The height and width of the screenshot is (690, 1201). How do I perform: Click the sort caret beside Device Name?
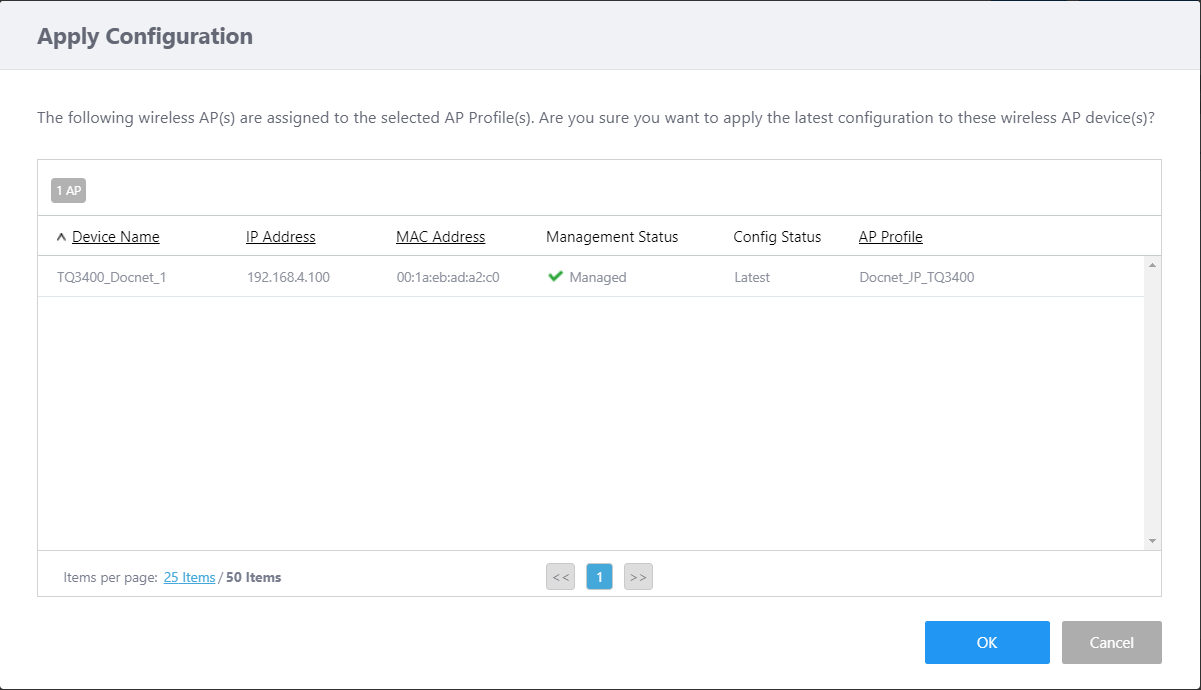pyautogui.click(x=61, y=238)
